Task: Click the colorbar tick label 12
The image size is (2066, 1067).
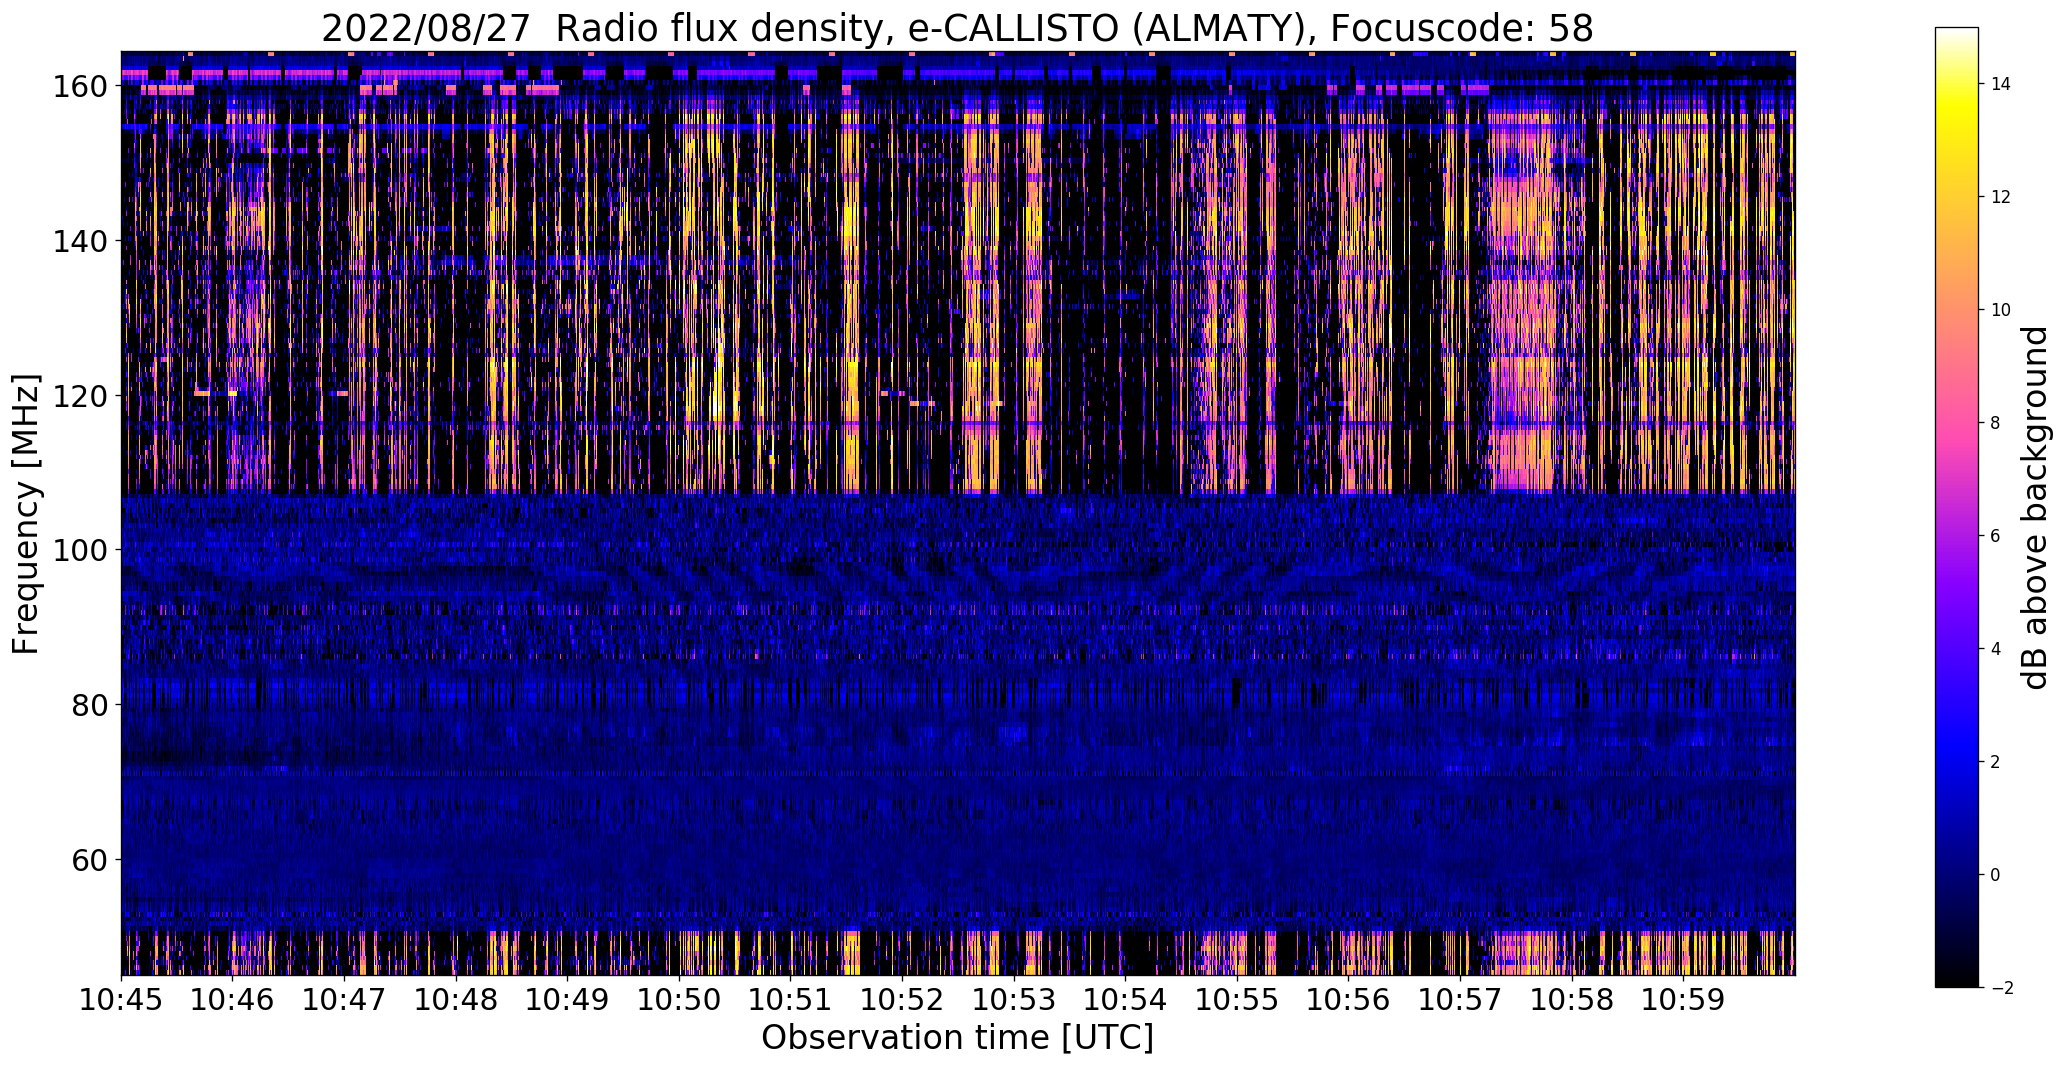Action: [2000, 197]
